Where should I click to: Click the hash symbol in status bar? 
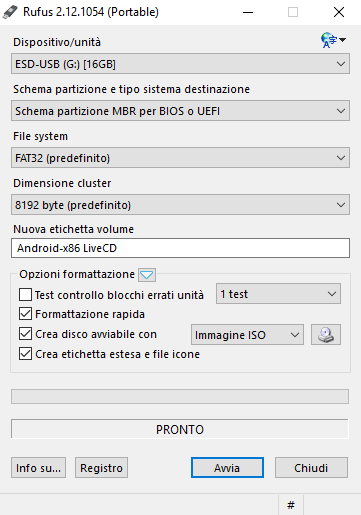point(291,505)
